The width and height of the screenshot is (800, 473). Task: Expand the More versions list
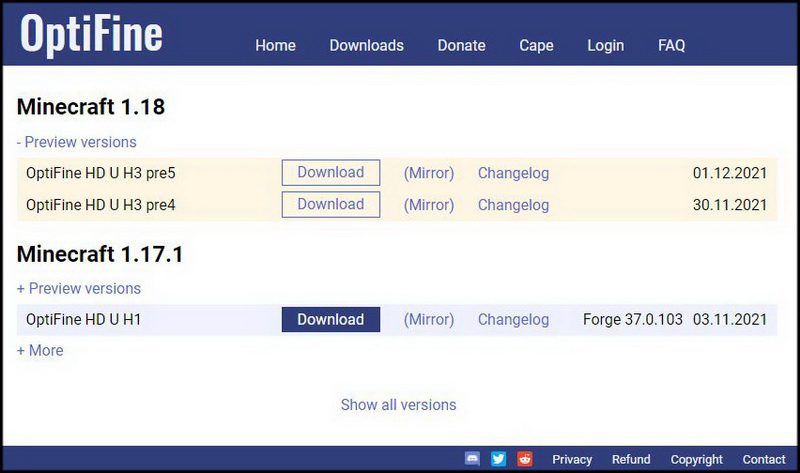pos(40,351)
